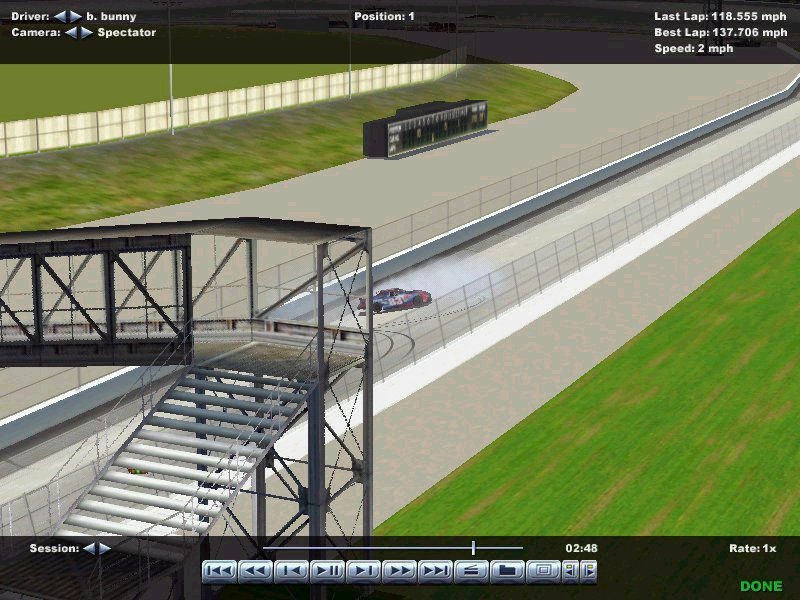Screen dimensions: 800x600
Task: Toggle the full screen view icon
Action: [543, 571]
